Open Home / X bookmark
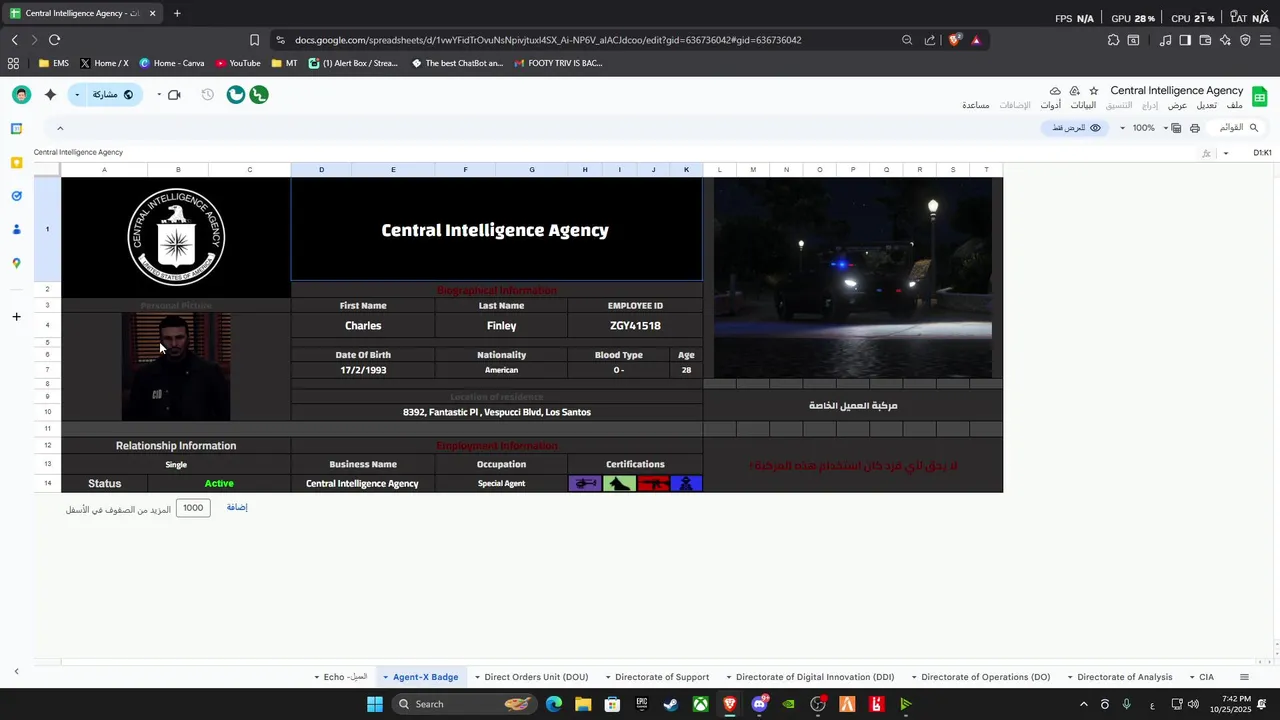Image resolution: width=1280 pixels, height=720 pixels. [104, 63]
